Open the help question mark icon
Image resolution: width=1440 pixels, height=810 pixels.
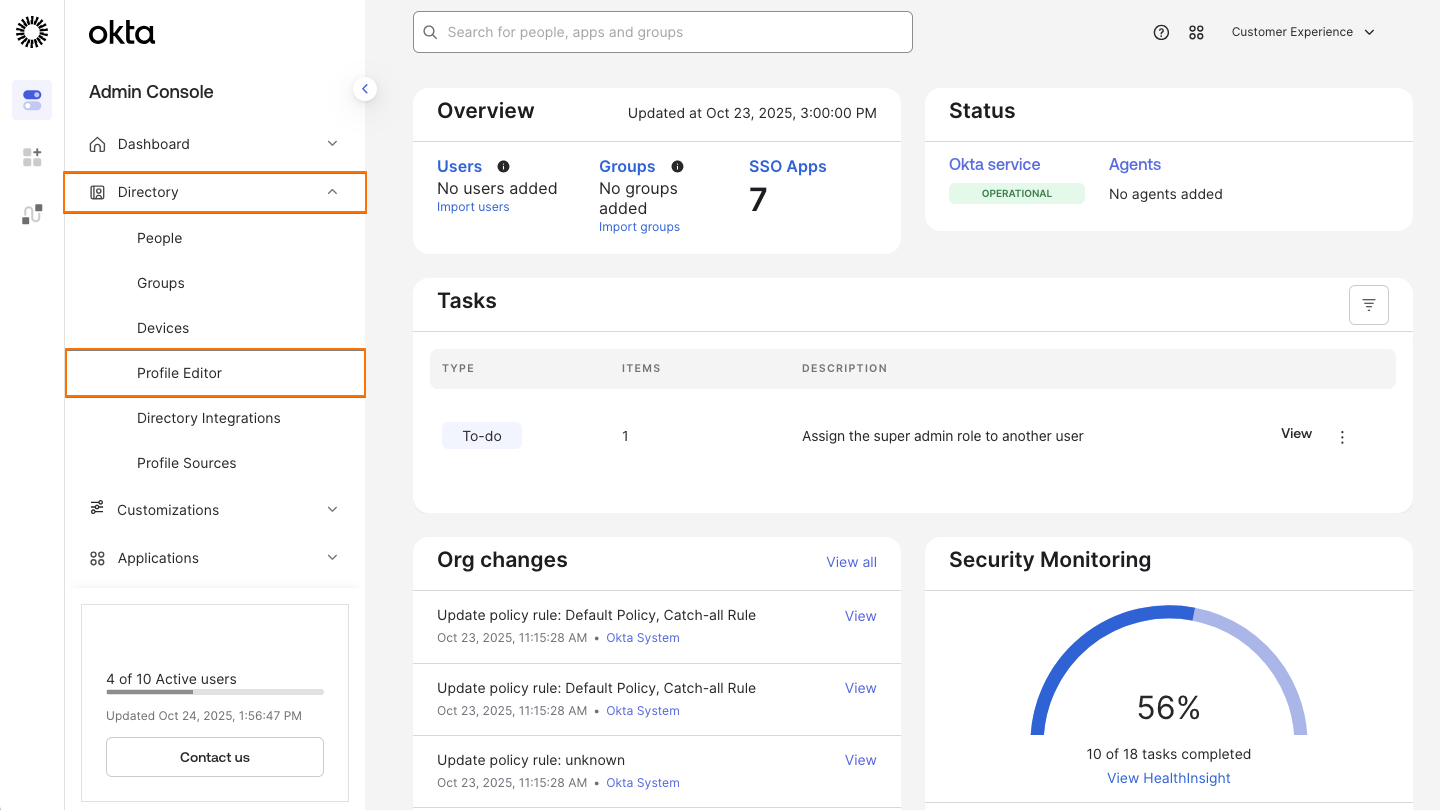pyautogui.click(x=1161, y=32)
